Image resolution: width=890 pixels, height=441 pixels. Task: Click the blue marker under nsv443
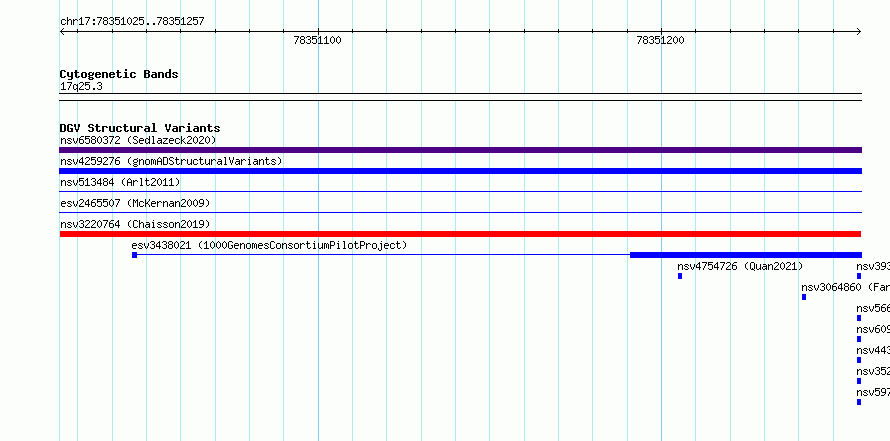859,360
